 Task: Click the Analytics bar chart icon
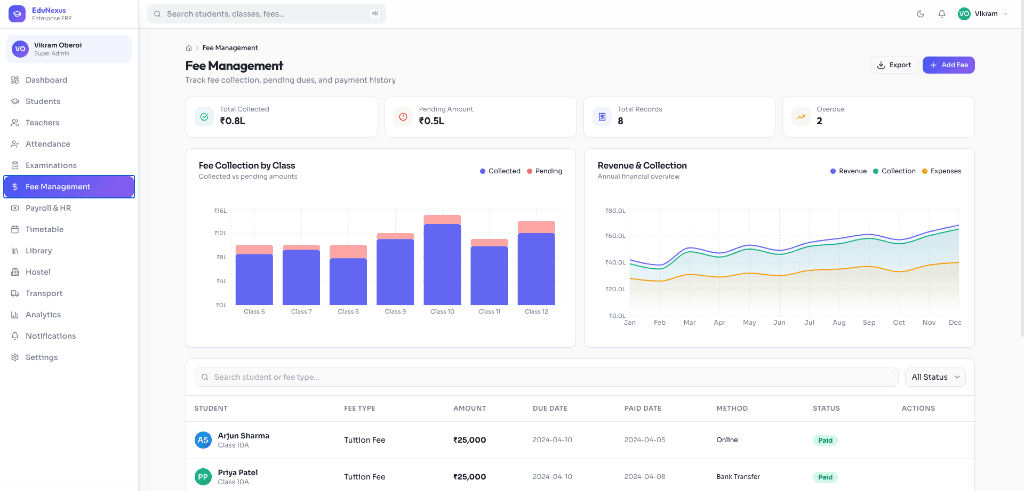click(15, 315)
